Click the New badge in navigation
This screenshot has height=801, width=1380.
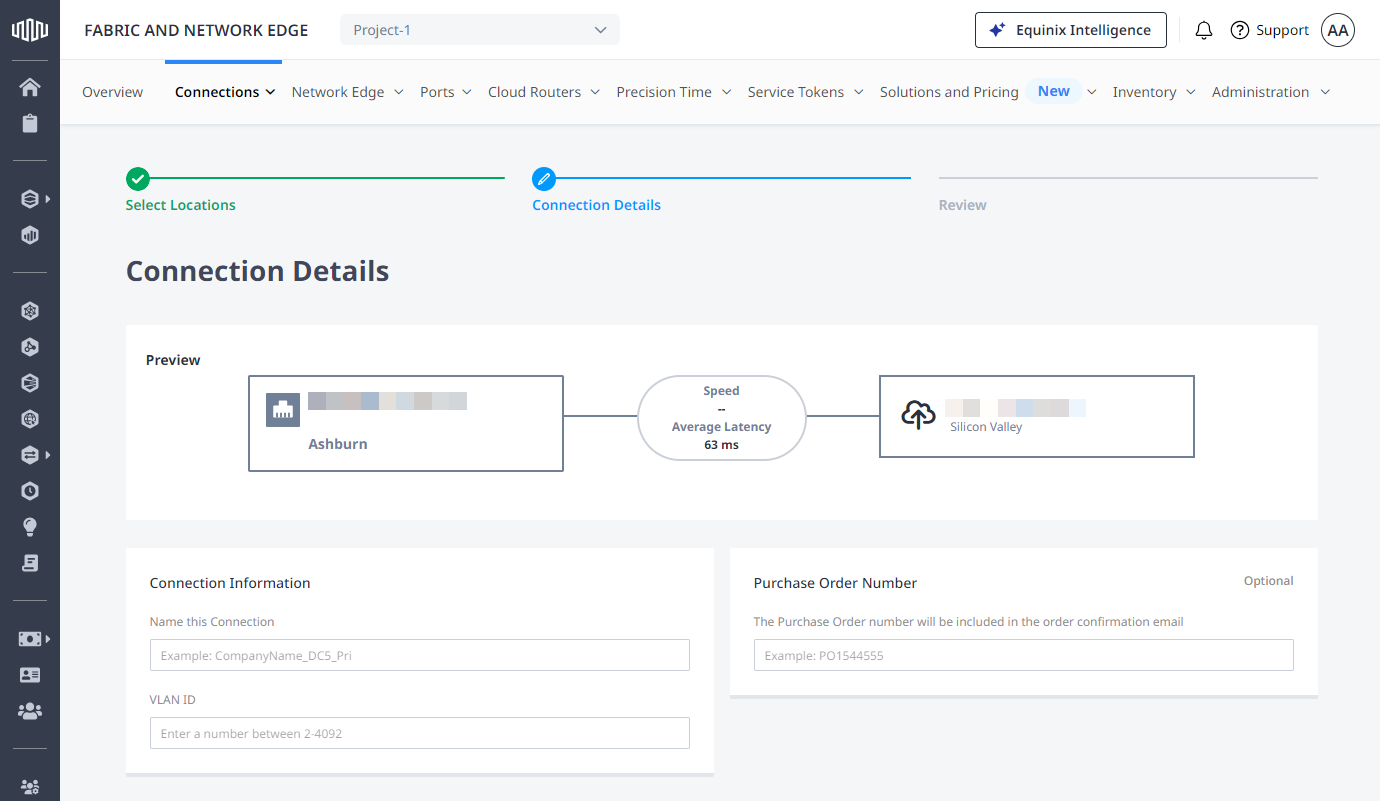(x=1054, y=91)
